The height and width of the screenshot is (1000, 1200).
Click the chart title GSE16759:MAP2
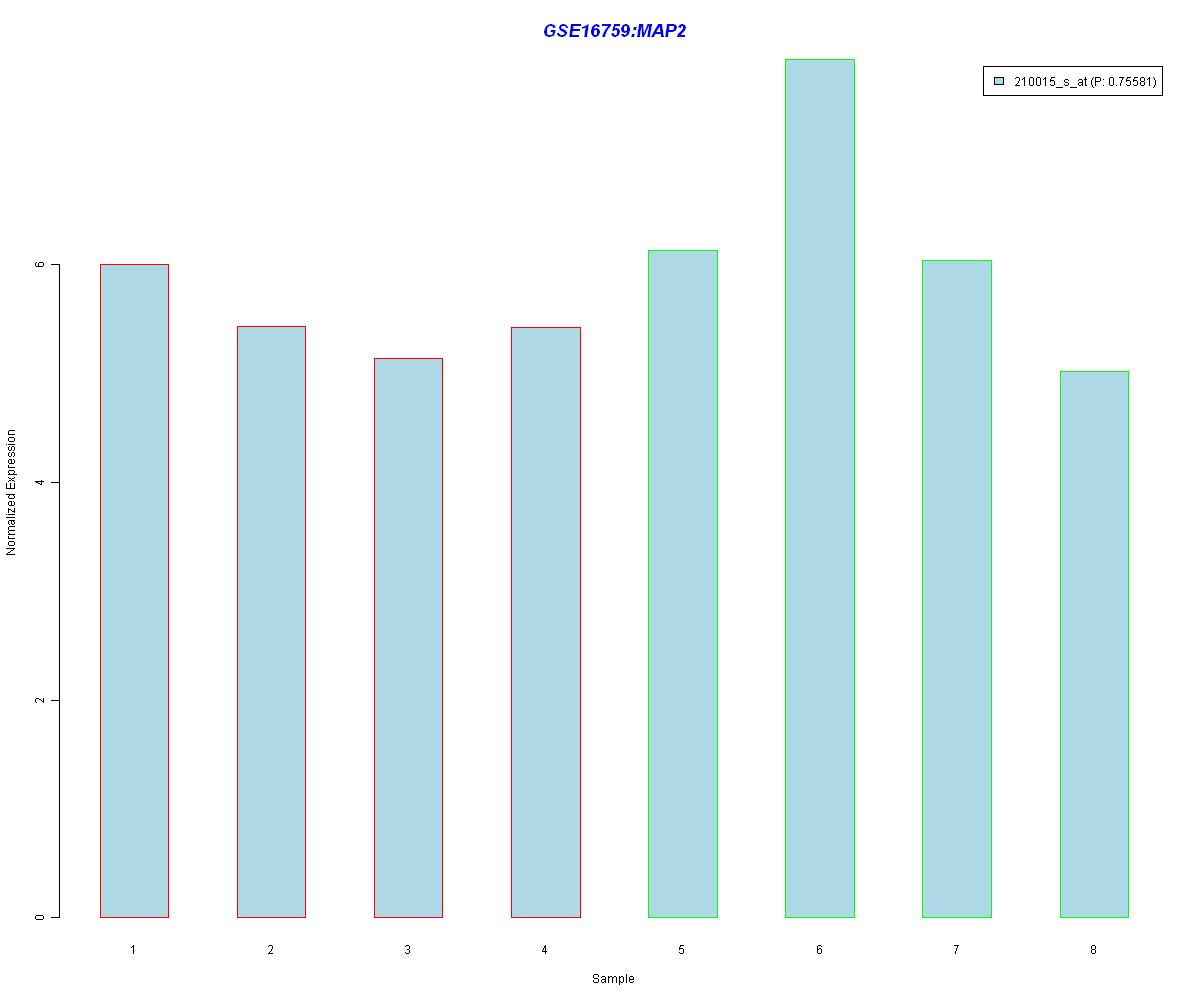tap(614, 31)
